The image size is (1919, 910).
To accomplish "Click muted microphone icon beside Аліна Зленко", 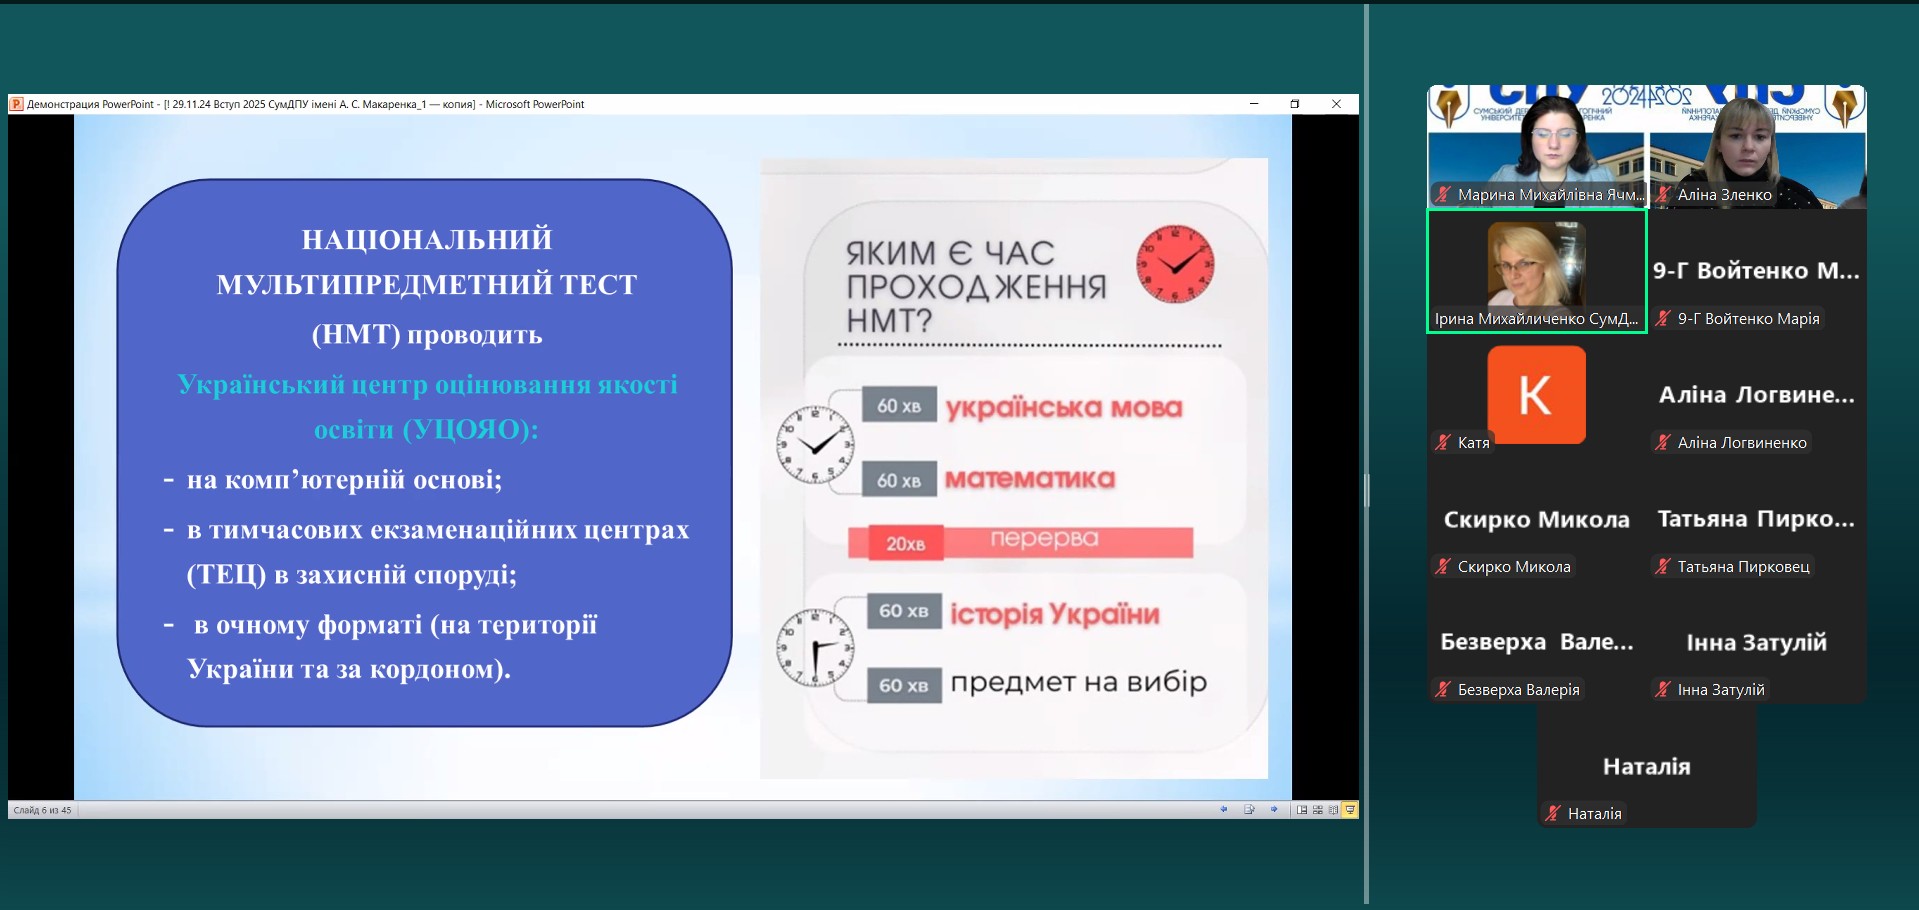I will [x=1663, y=195].
